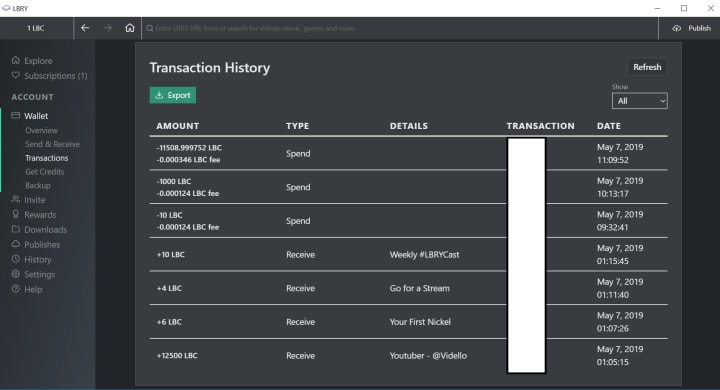The width and height of the screenshot is (720, 390).
Task: Click the Publishes cloud icon in sidebar
Action: coord(16,244)
